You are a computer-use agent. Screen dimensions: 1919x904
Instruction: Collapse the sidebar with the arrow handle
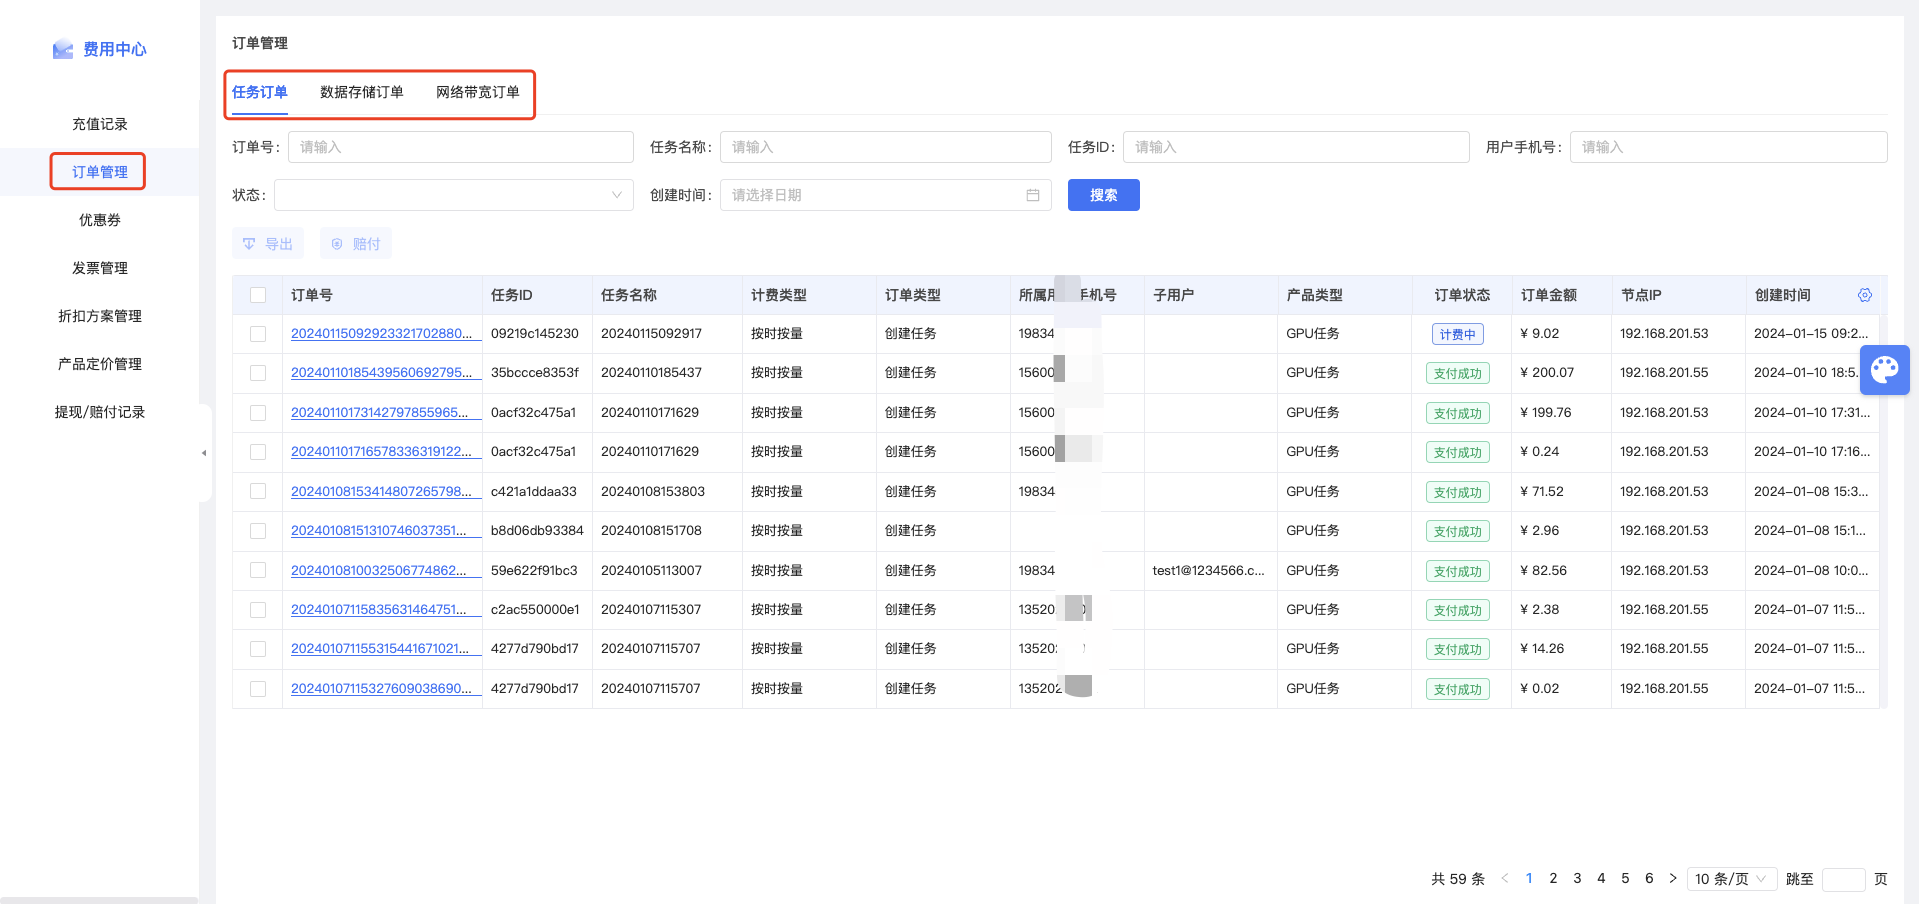tap(204, 453)
